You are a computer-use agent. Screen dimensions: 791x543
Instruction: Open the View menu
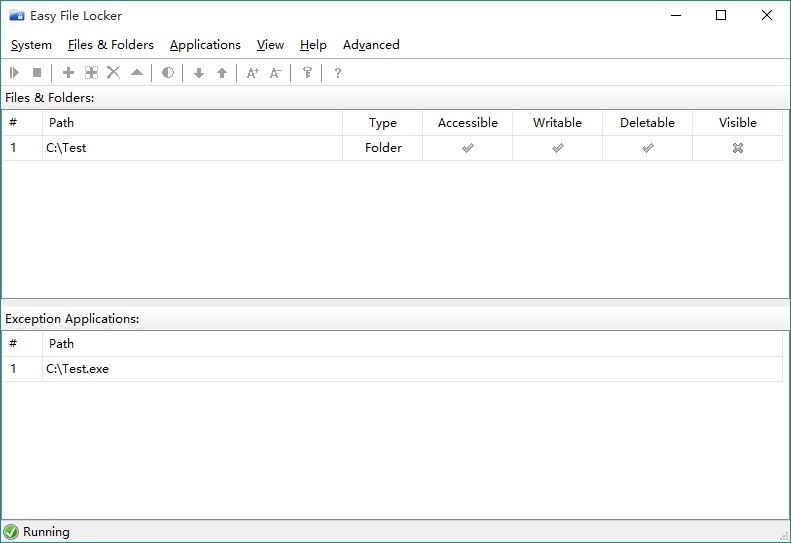(x=270, y=45)
